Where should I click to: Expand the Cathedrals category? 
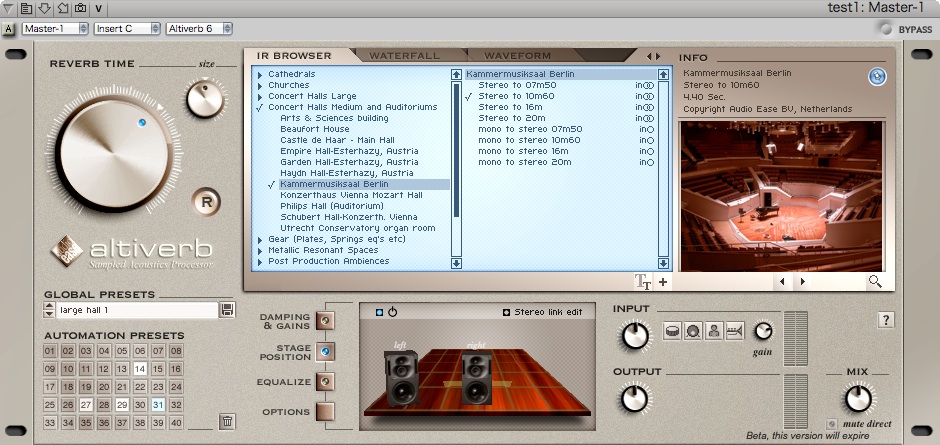pos(260,74)
